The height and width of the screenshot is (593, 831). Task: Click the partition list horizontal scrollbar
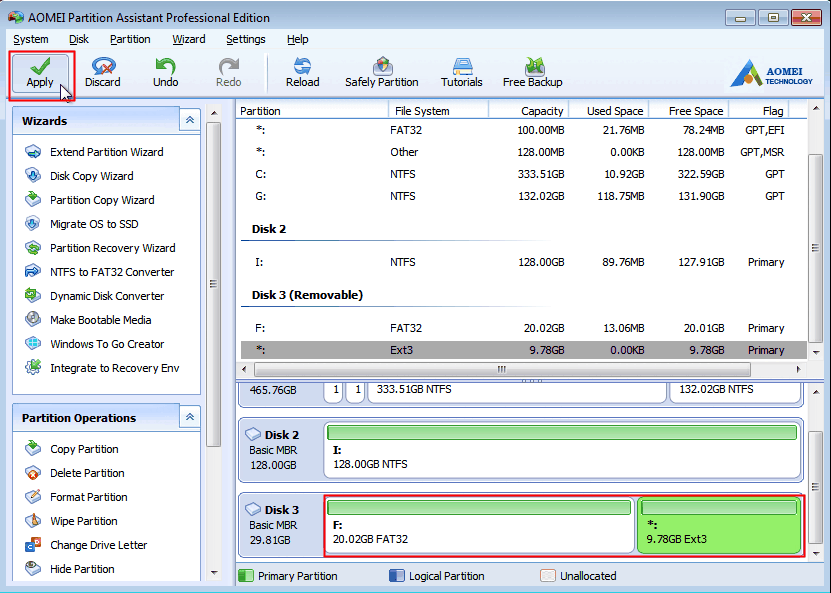click(x=502, y=369)
